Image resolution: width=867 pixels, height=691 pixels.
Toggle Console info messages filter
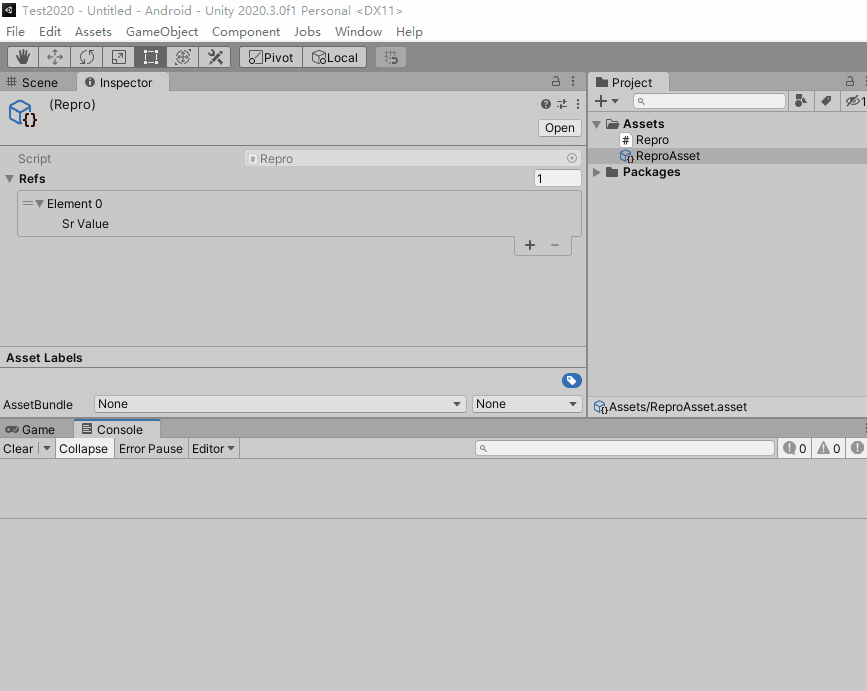point(795,448)
